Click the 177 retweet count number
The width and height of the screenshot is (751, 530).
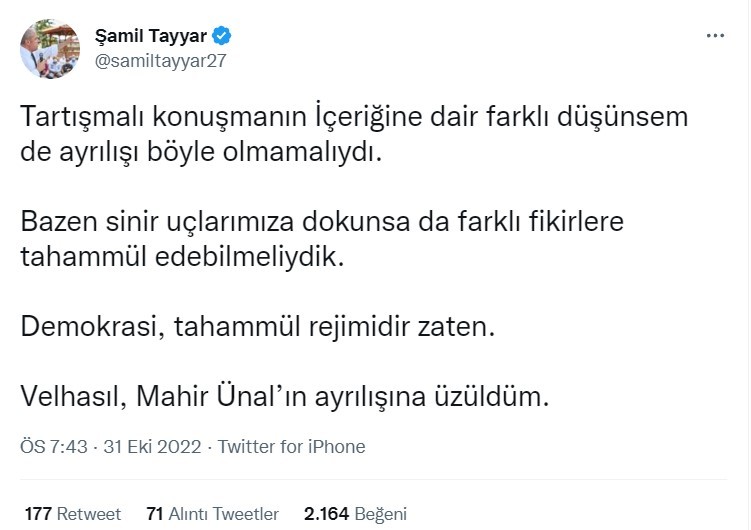(x=38, y=514)
